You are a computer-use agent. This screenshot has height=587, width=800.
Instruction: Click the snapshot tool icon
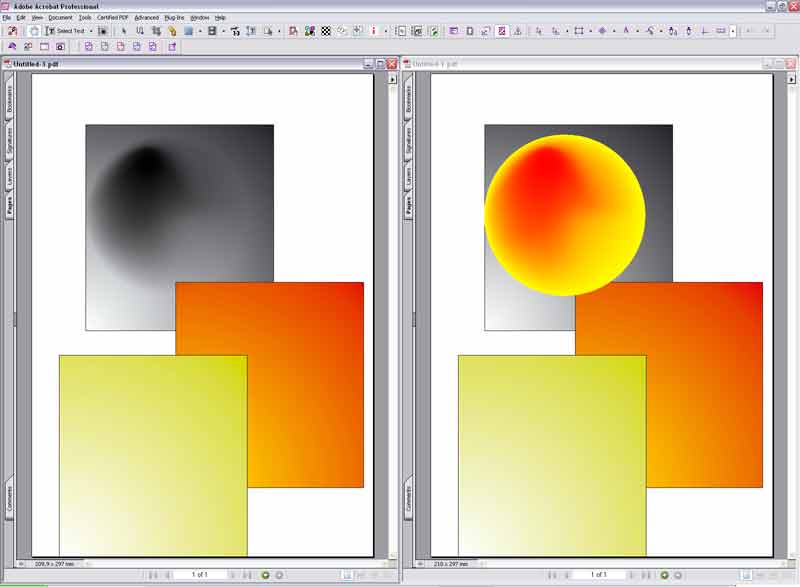pyautogui.click(x=103, y=31)
